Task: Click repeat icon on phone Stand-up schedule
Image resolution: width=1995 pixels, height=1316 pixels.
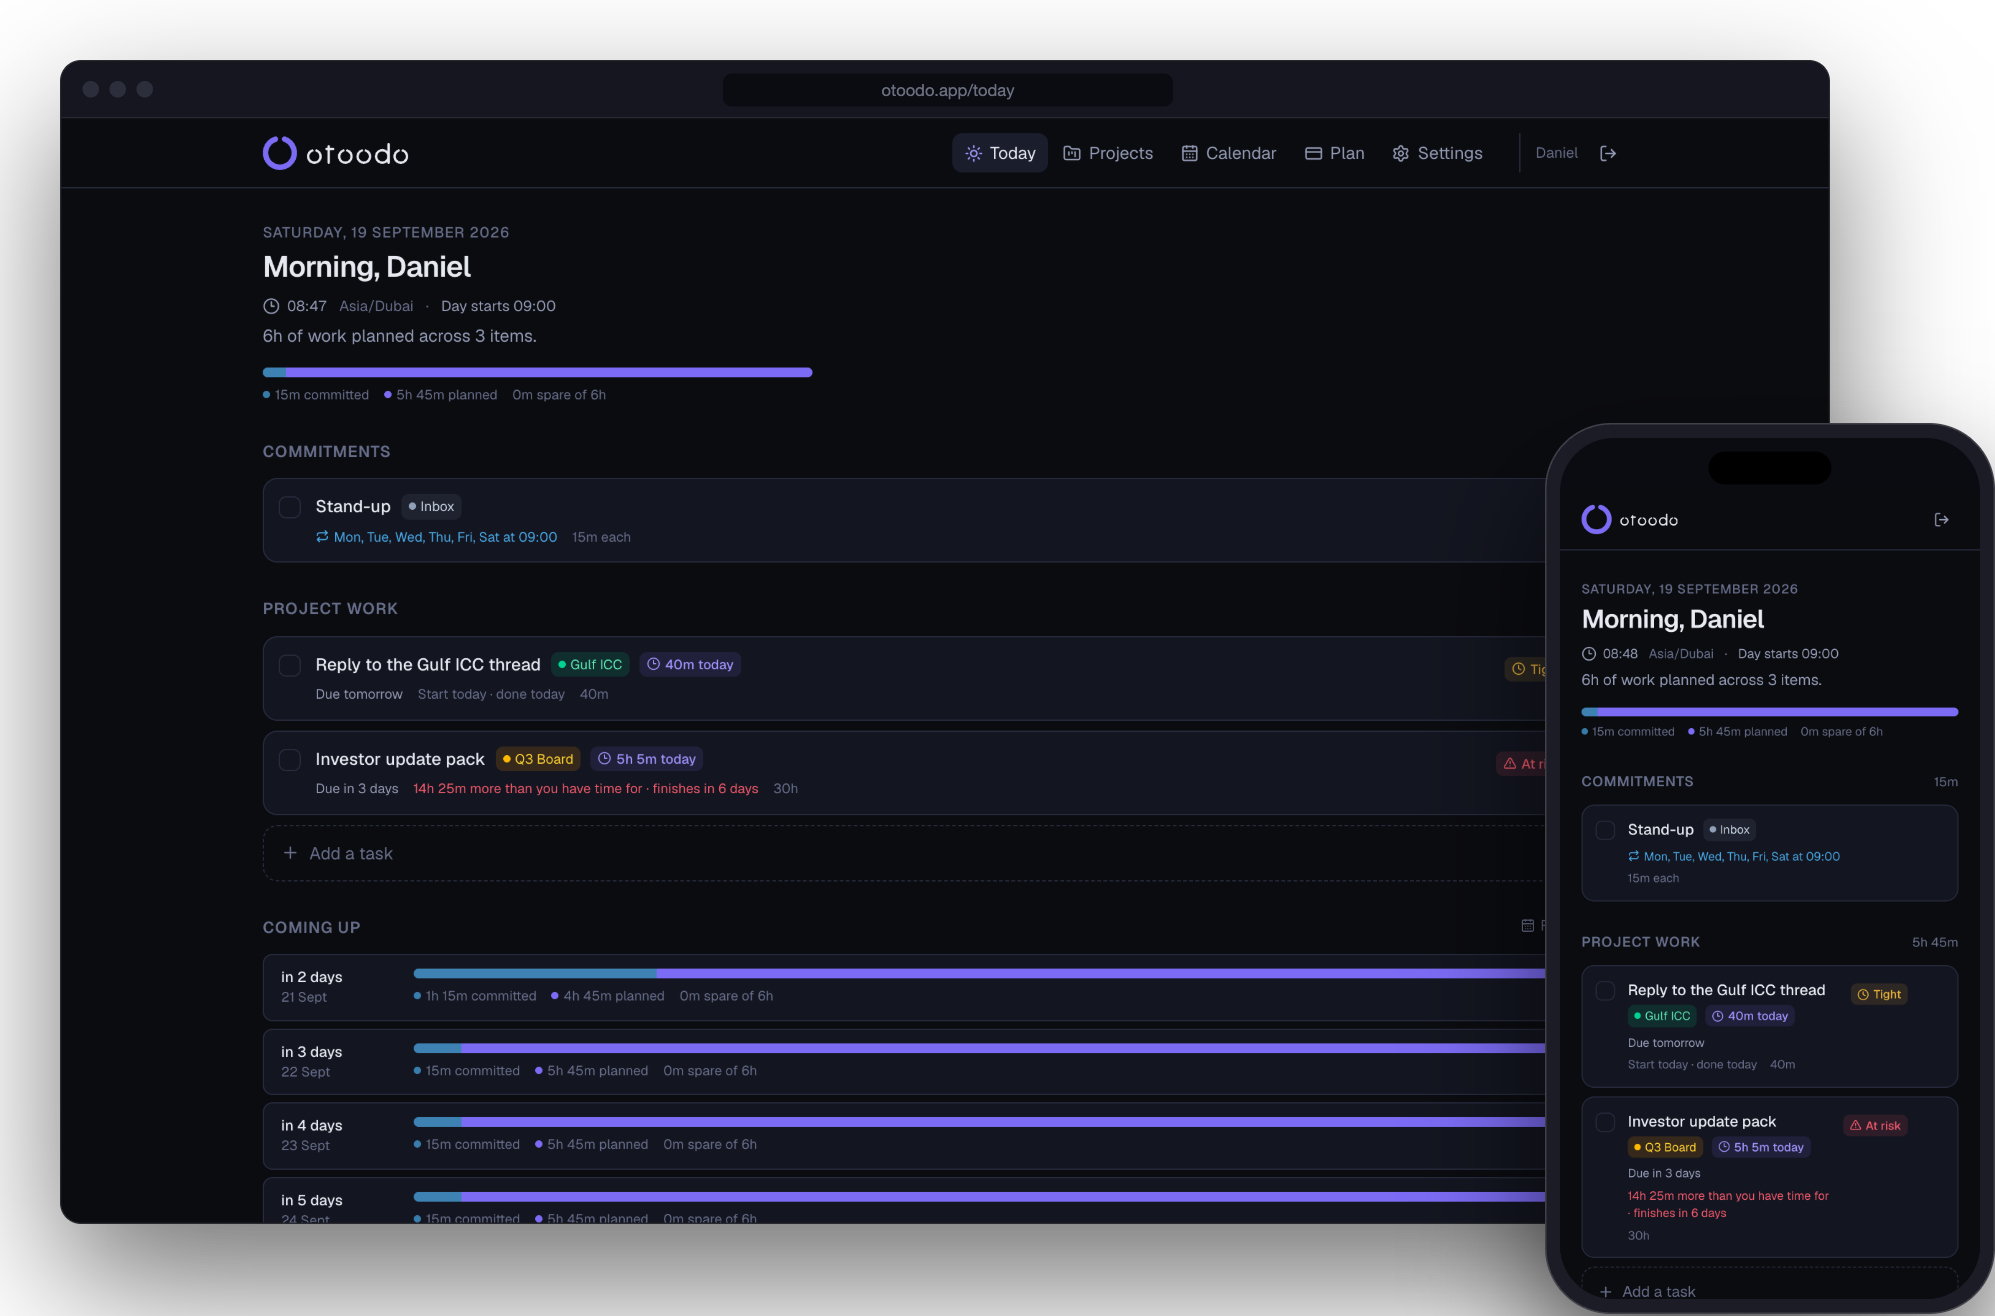Action: 1633,856
